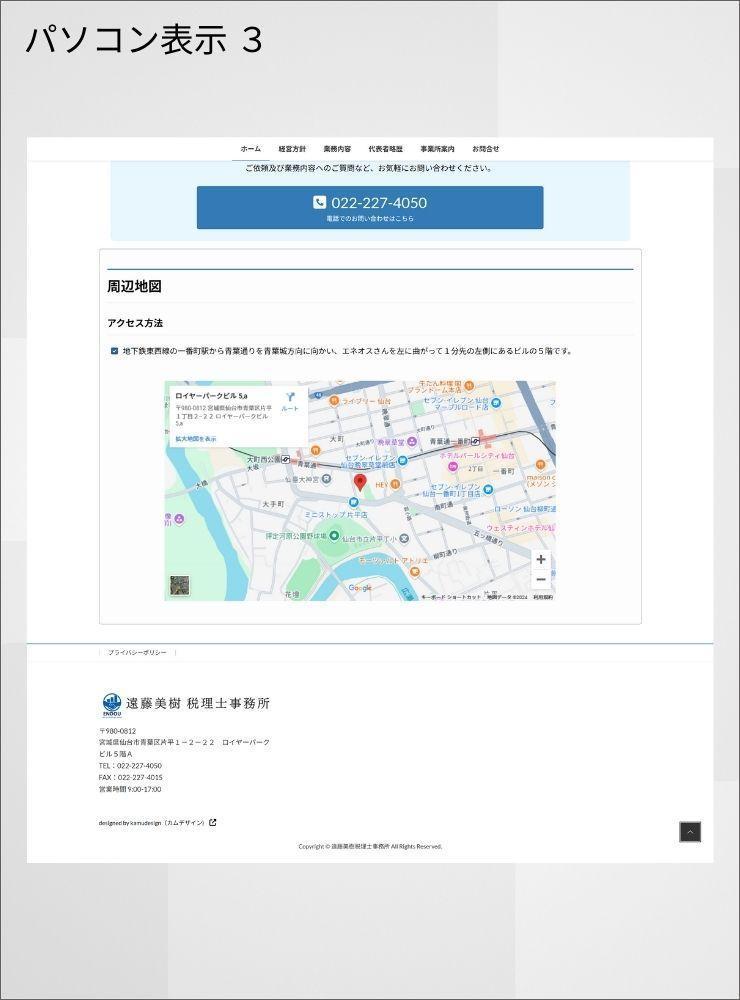
Task: Select the アクセス方法 subheading
Action: tap(135, 323)
